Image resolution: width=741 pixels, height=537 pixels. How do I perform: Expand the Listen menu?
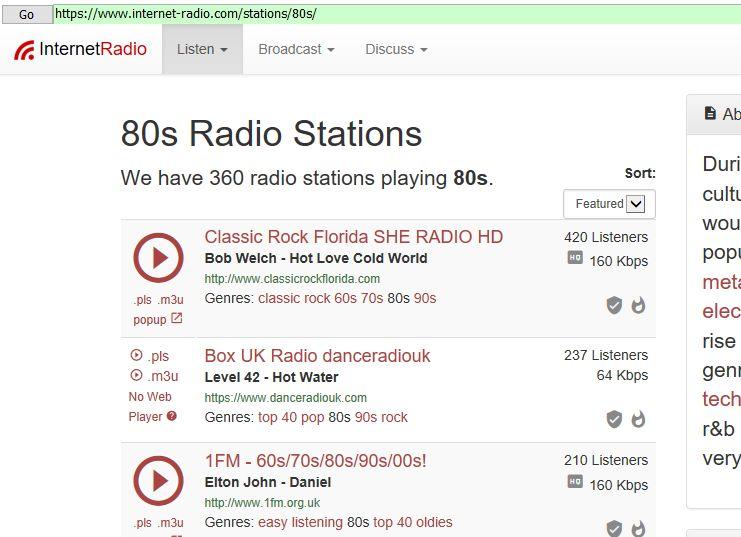tap(202, 49)
